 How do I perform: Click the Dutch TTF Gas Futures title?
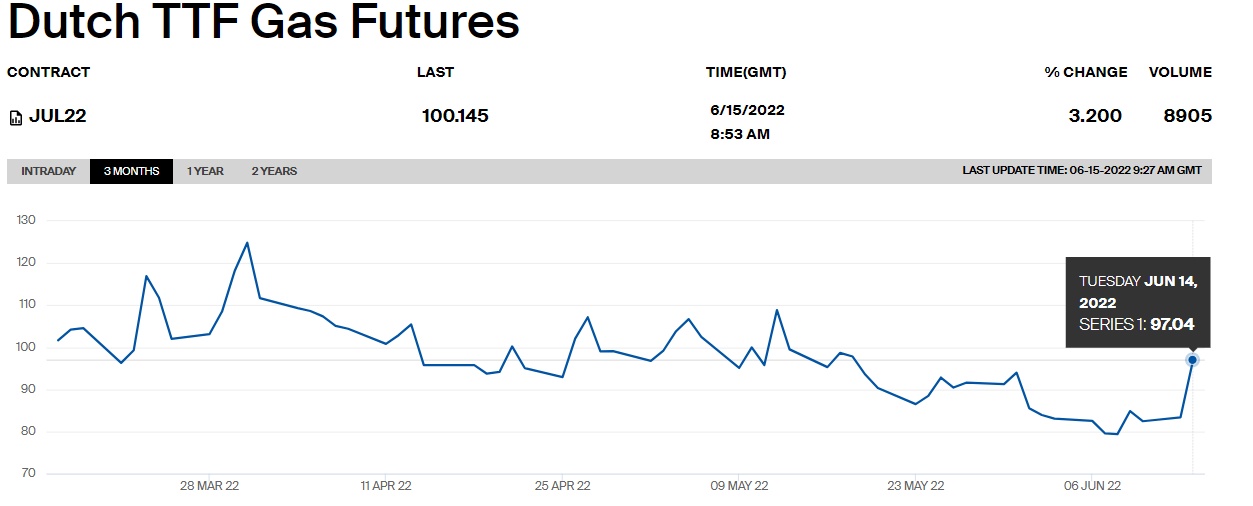point(264,24)
